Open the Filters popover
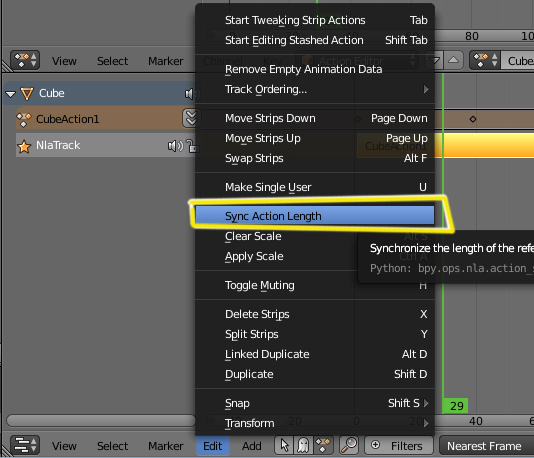 point(399,445)
